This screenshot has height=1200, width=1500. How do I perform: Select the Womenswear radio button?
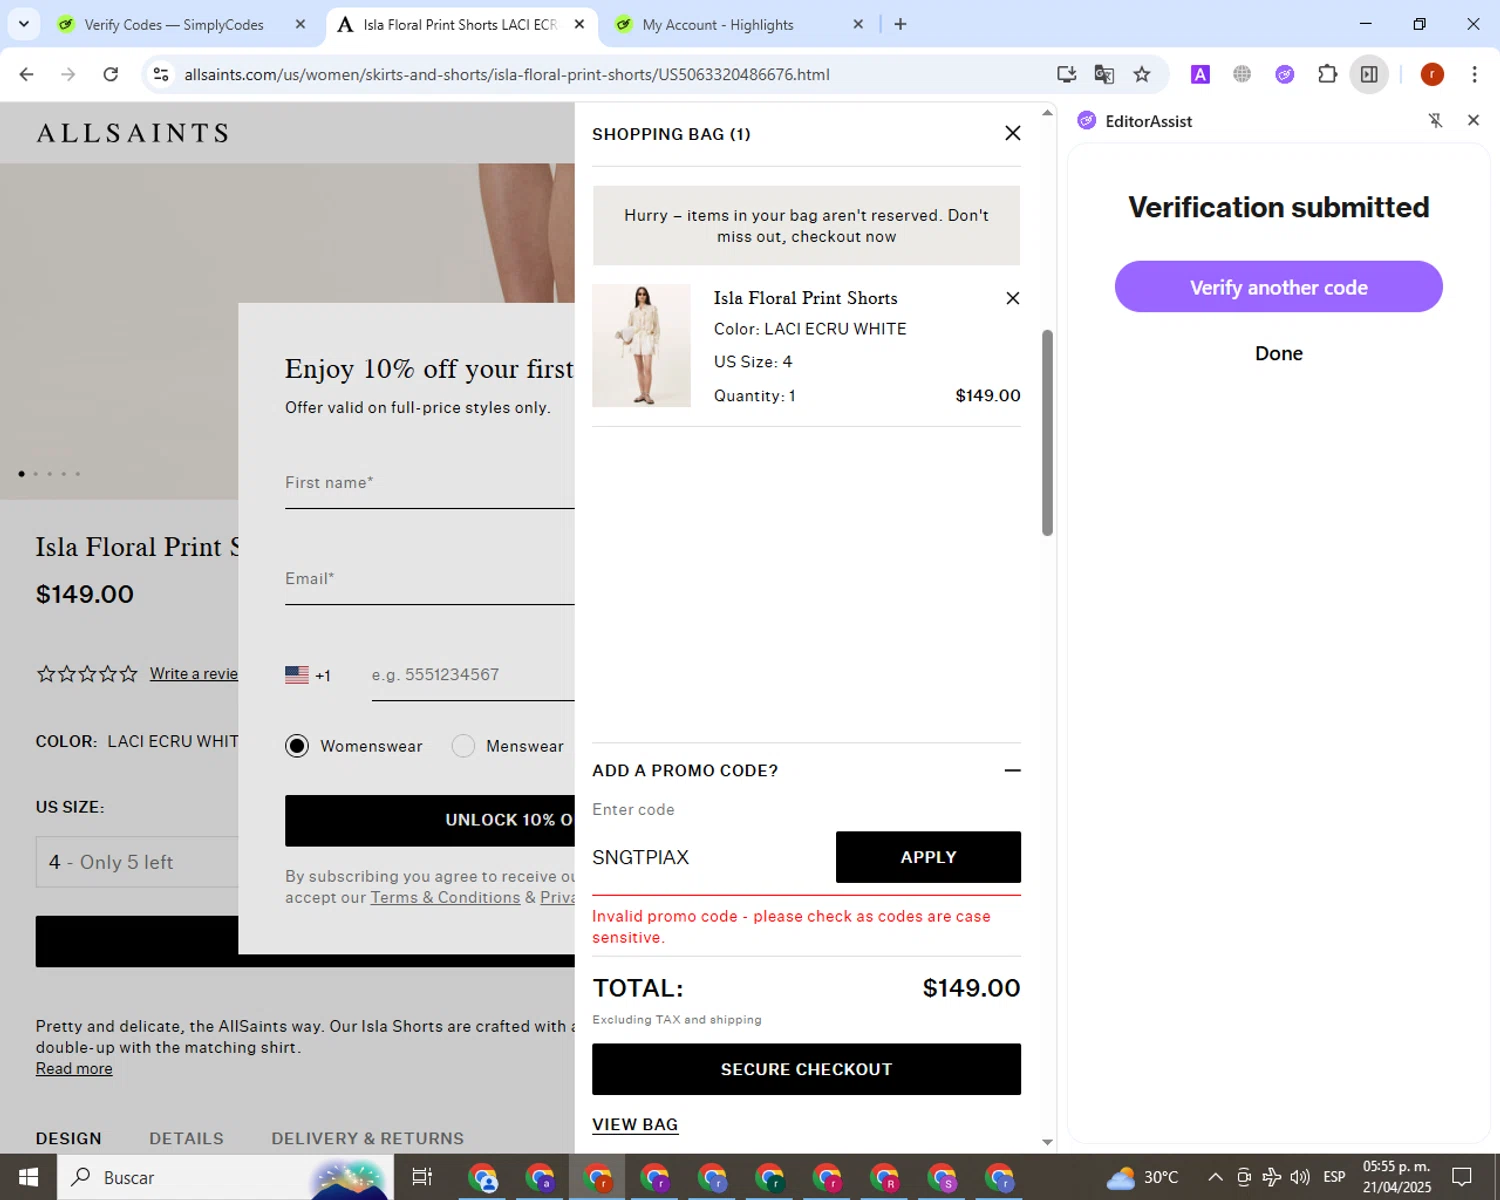pos(297,746)
